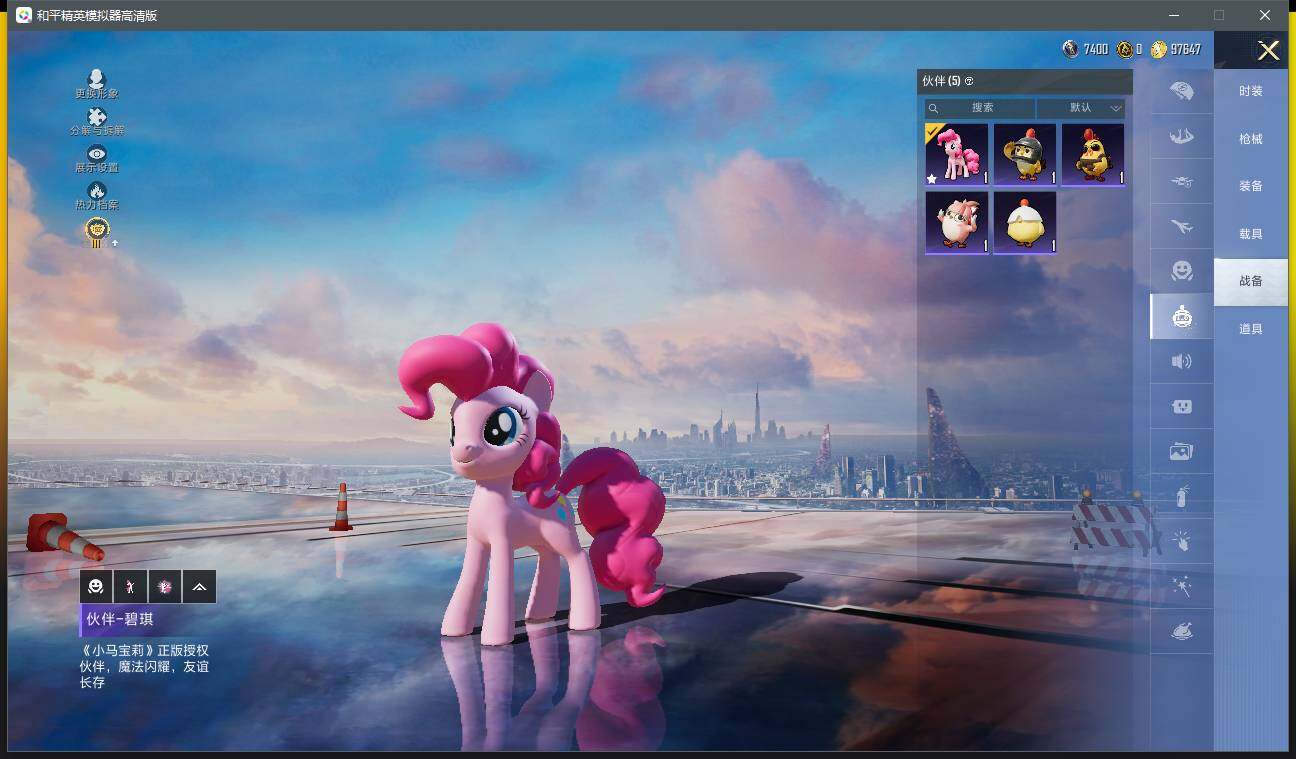Open the chat bubble face category icon
The width and height of the screenshot is (1296, 759).
(1182, 407)
